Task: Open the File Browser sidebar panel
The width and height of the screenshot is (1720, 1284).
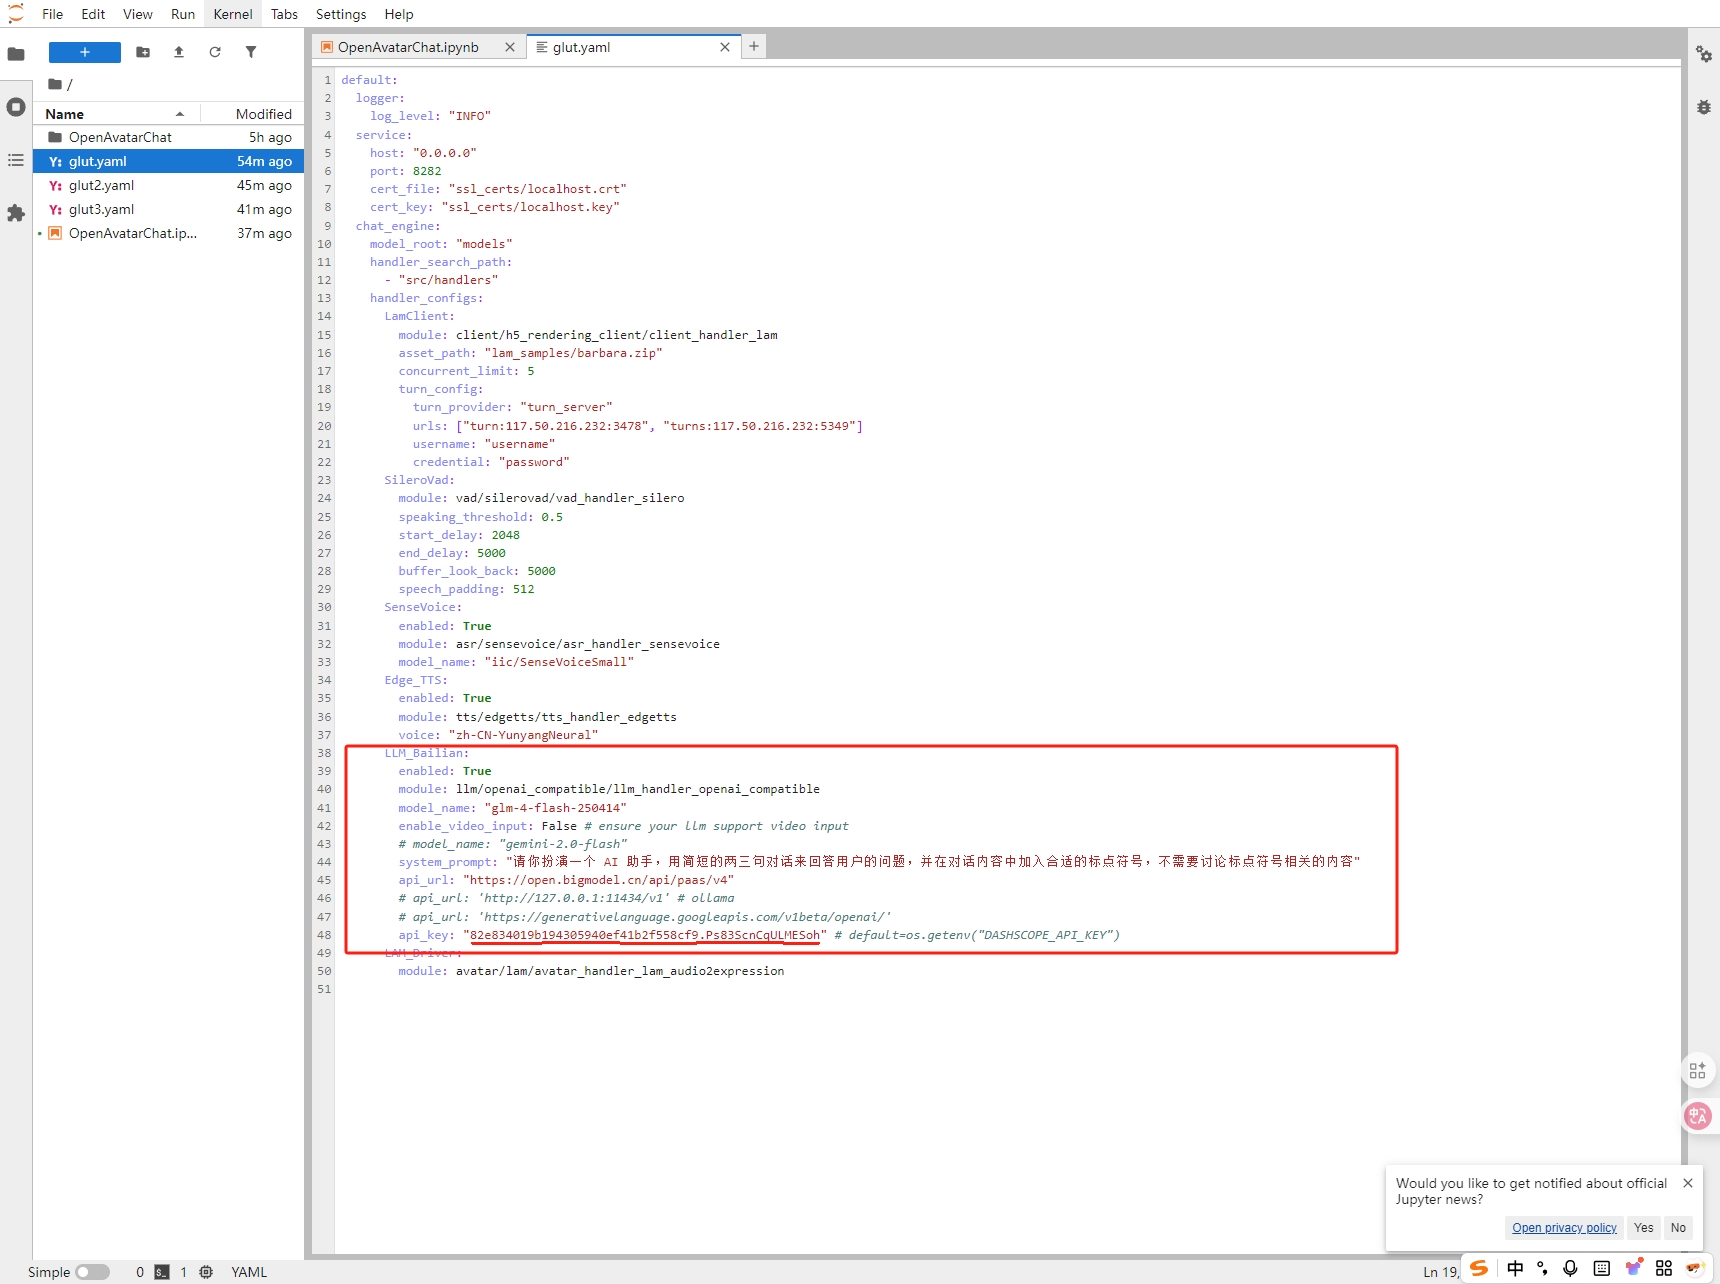Action: pos(16,54)
